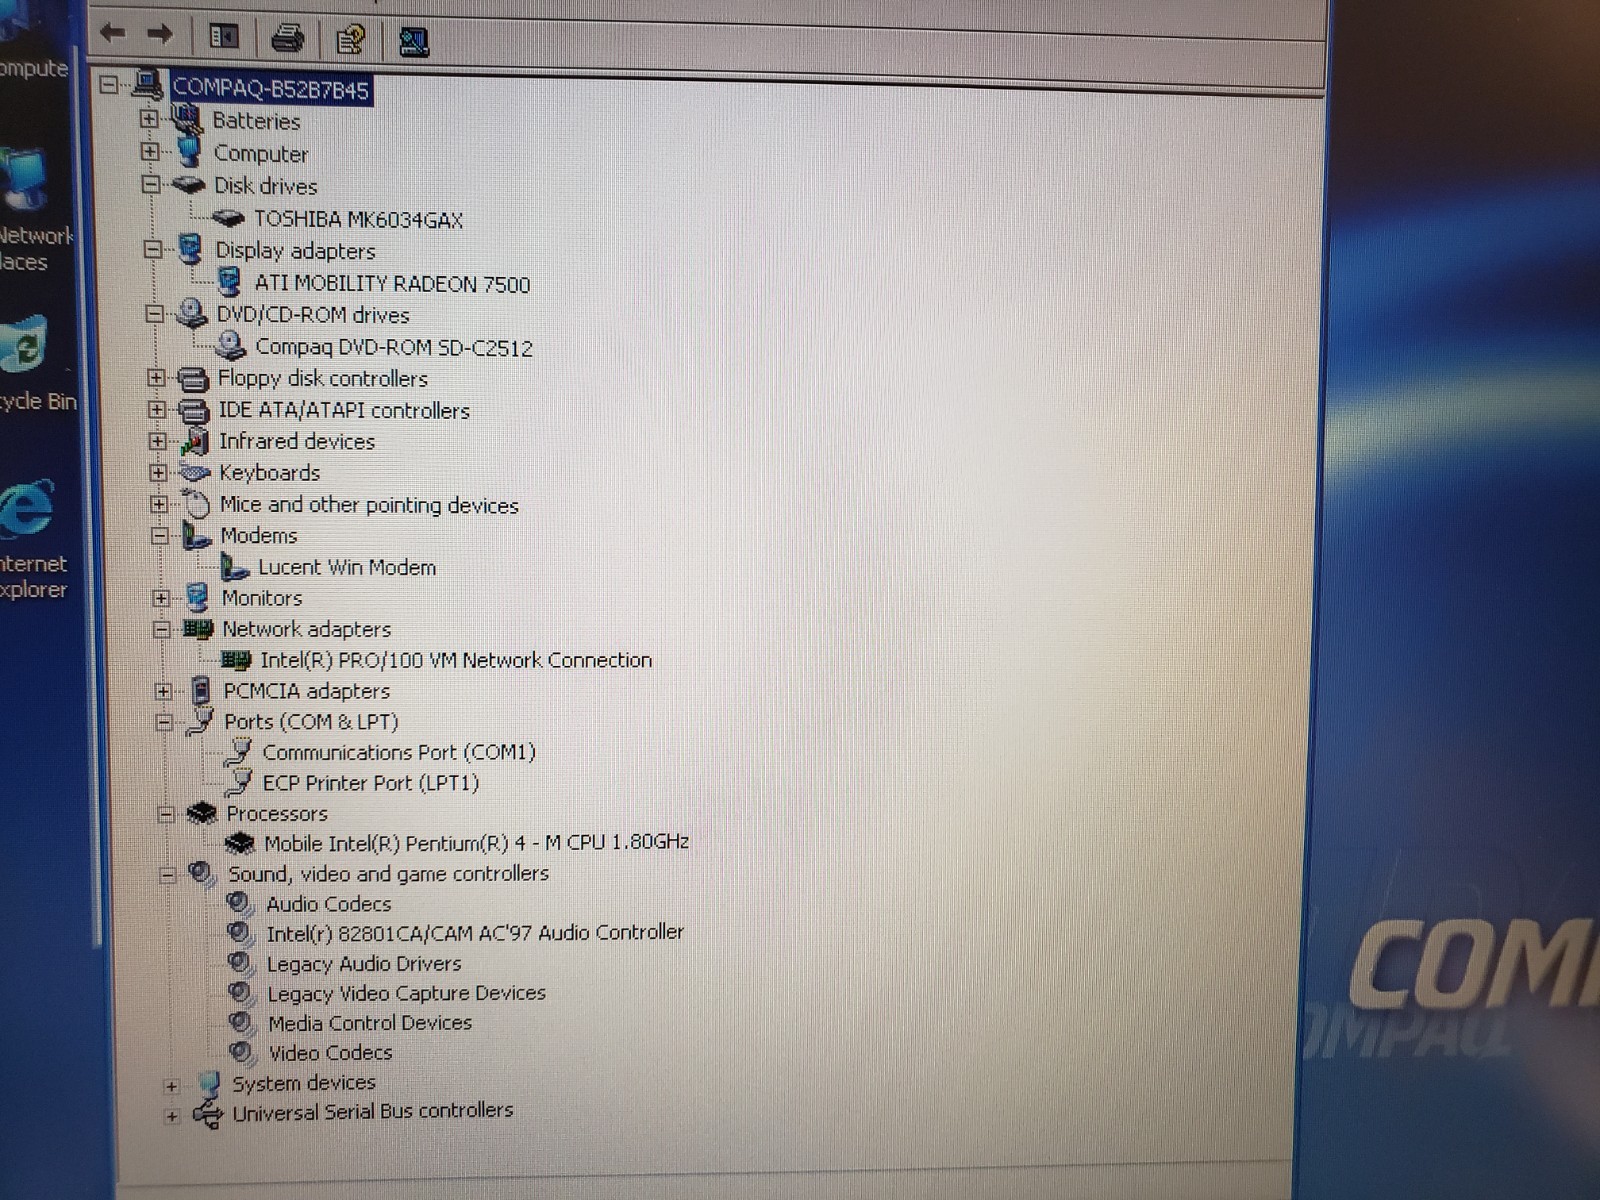The height and width of the screenshot is (1200, 1600).
Task: Expand the Floppy disk controllers category
Action: click(x=156, y=378)
